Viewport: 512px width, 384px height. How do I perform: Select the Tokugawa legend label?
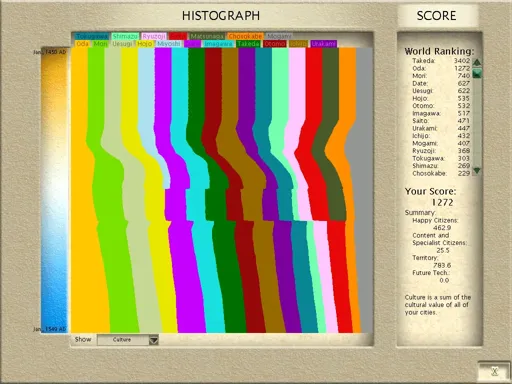tap(92, 36)
